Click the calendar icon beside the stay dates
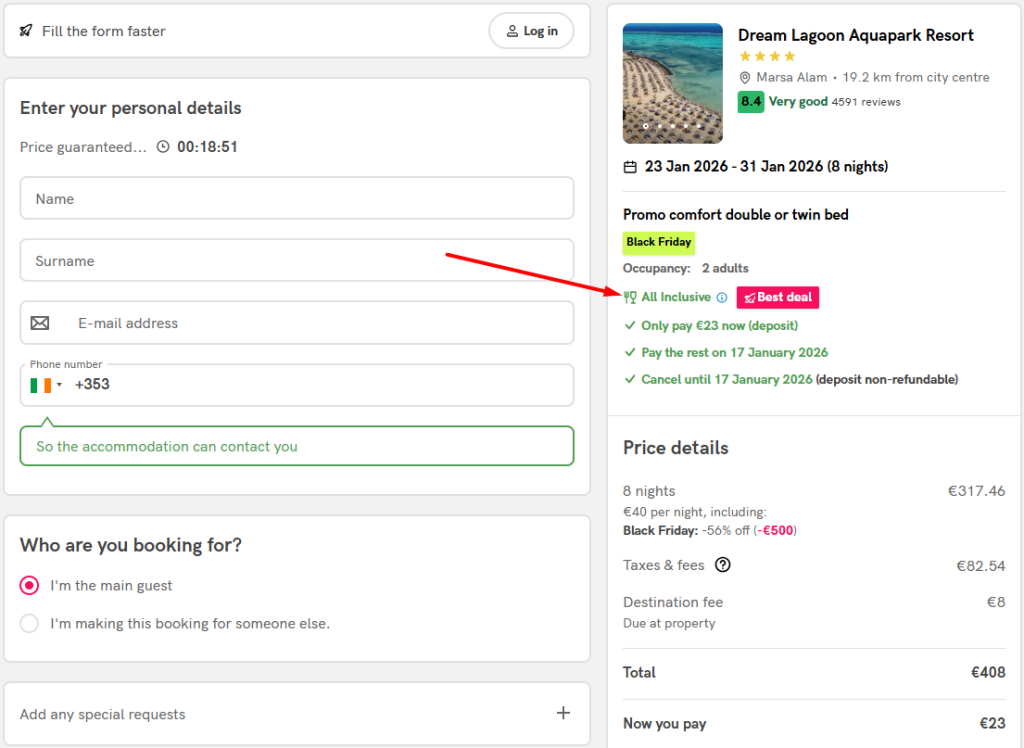The width and height of the screenshot is (1024, 748). tap(630, 167)
